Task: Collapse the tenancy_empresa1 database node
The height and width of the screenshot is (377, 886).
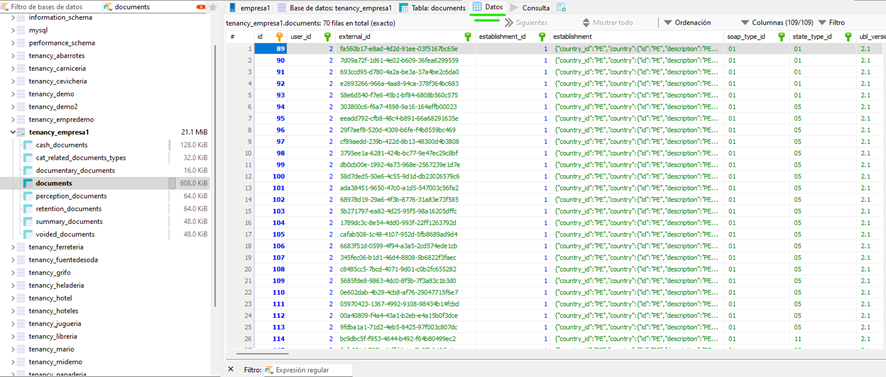Action: pos(12,132)
